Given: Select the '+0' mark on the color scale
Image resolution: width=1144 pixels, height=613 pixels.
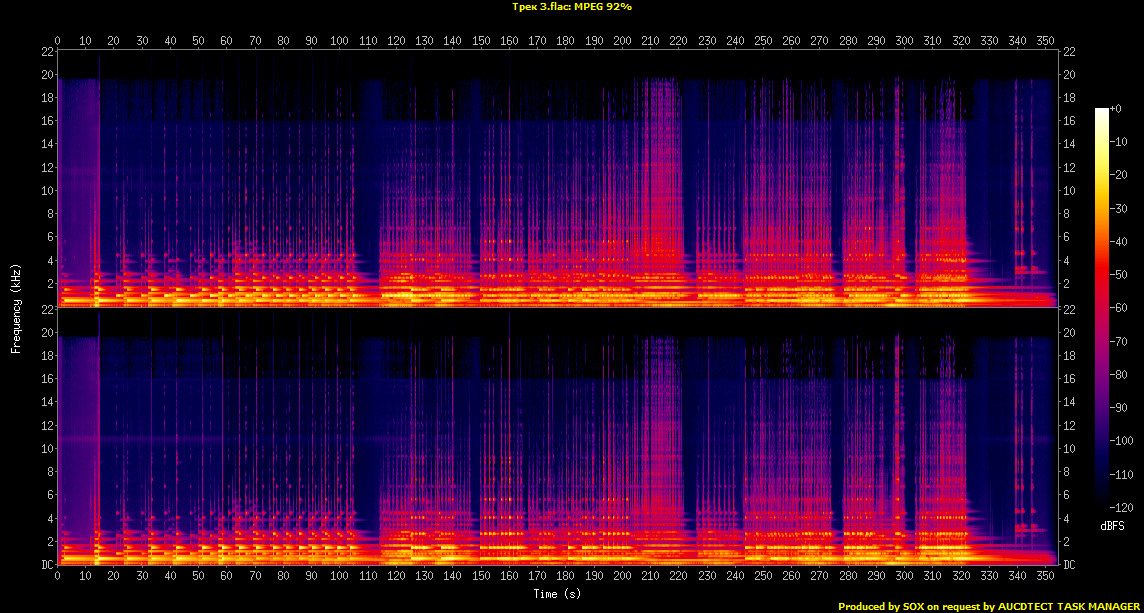Looking at the screenshot, I should coord(1116,108).
